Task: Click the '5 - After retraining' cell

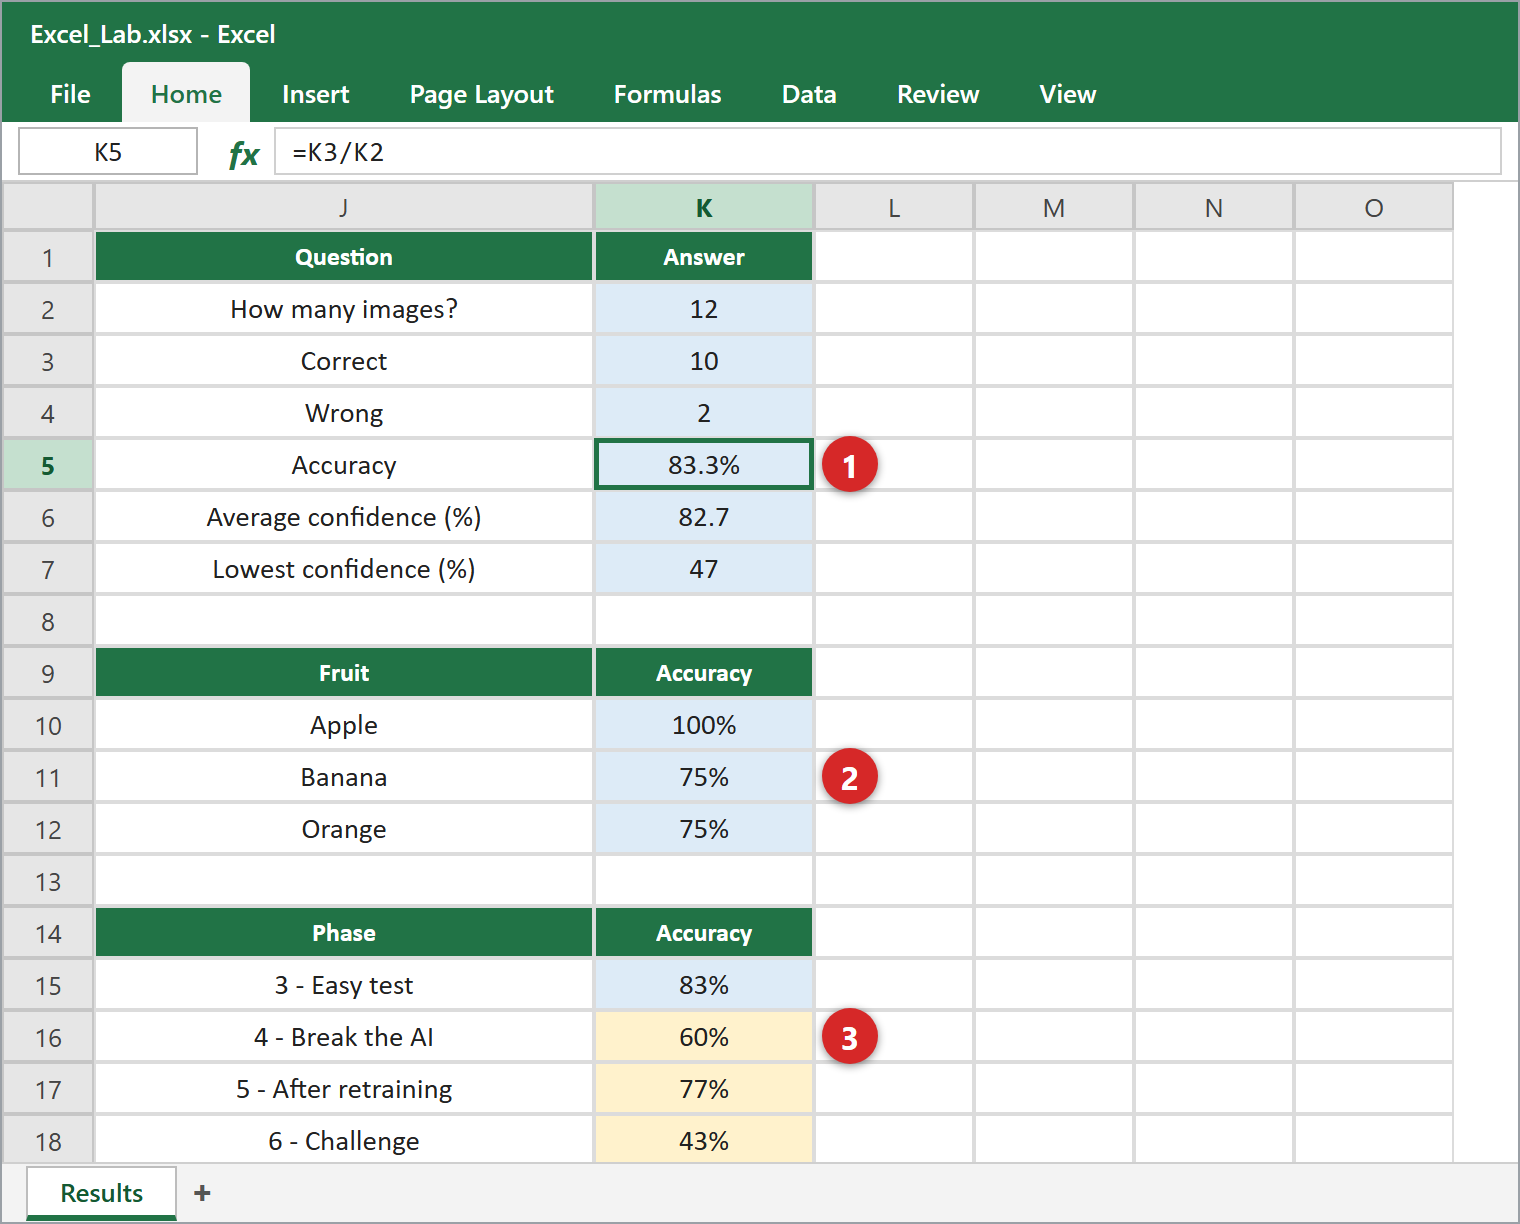Action: click(x=344, y=1089)
